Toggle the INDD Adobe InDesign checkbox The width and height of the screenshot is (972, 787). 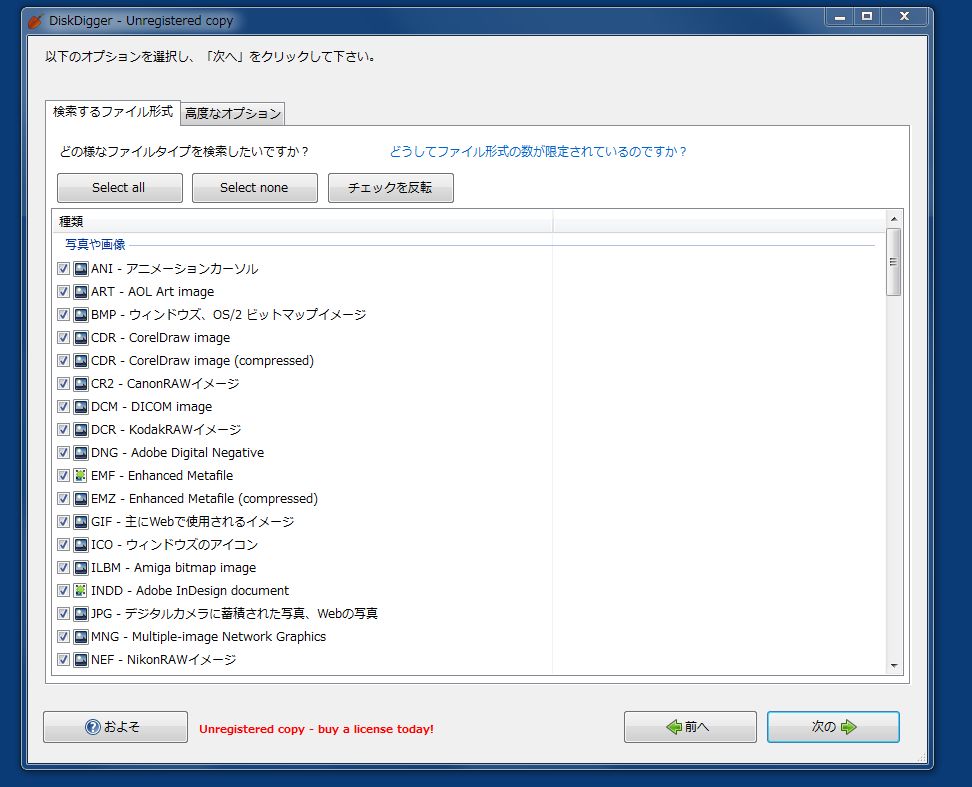pyautogui.click(x=63, y=591)
